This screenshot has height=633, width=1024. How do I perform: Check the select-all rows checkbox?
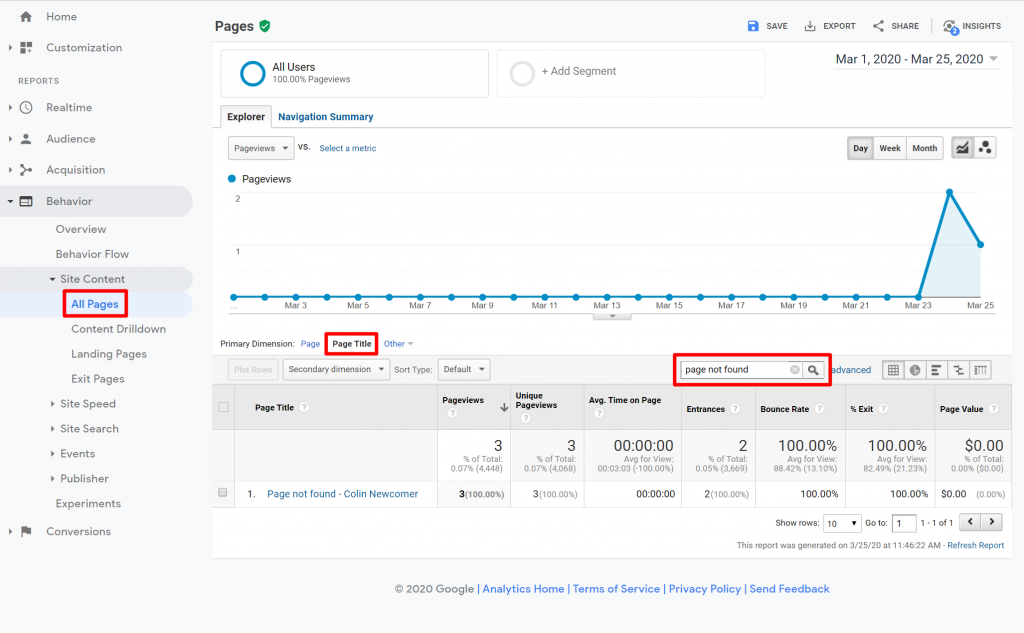(x=224, y=407)
